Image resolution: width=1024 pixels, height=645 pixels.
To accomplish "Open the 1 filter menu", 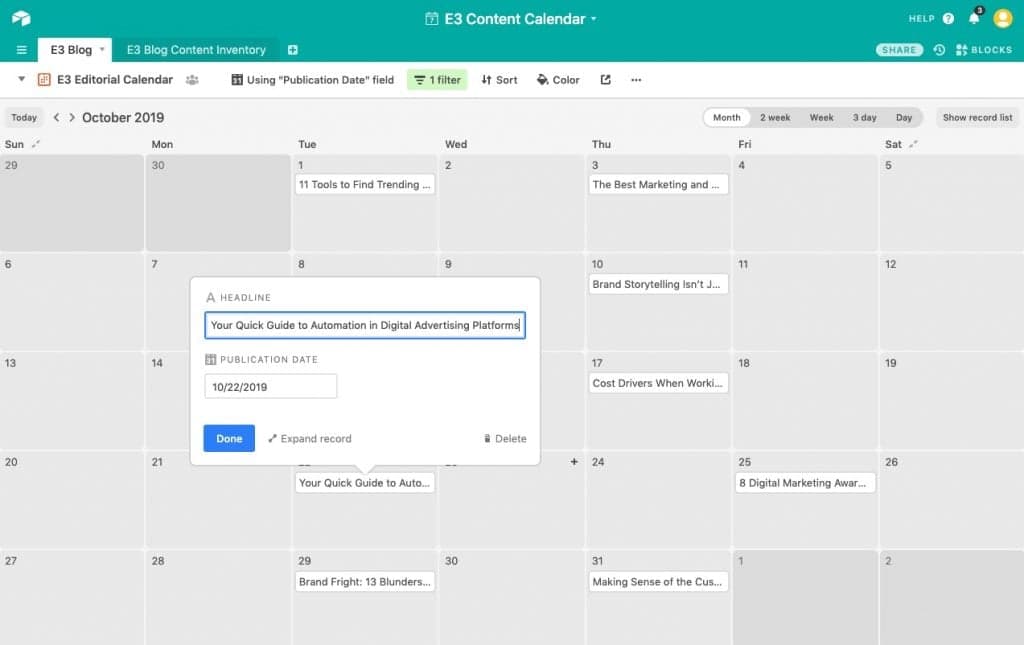I will click(438, 80).
